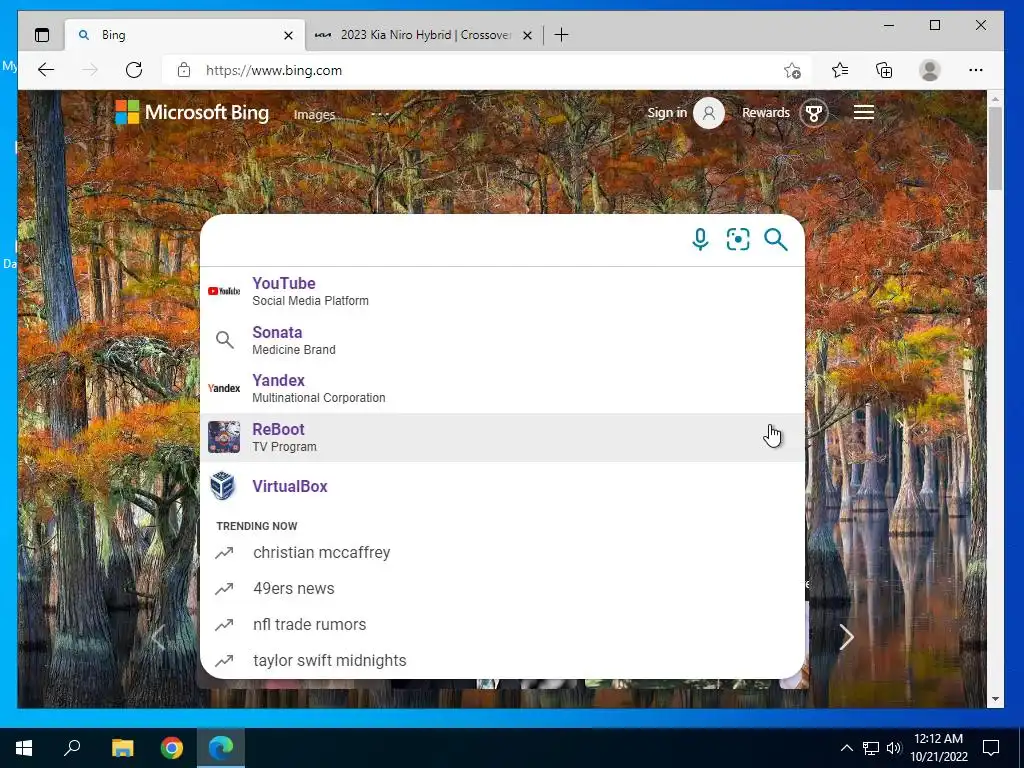This screenshot has height=768, width=1024.
Task: Open File Explorer from taskbar
Action: point(122,748)
